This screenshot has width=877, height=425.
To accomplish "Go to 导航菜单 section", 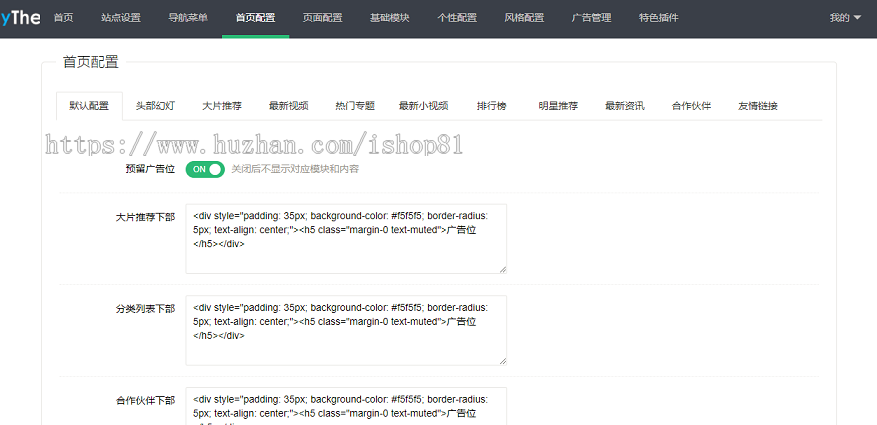I will pyautogui.click(x=188, y=18).
